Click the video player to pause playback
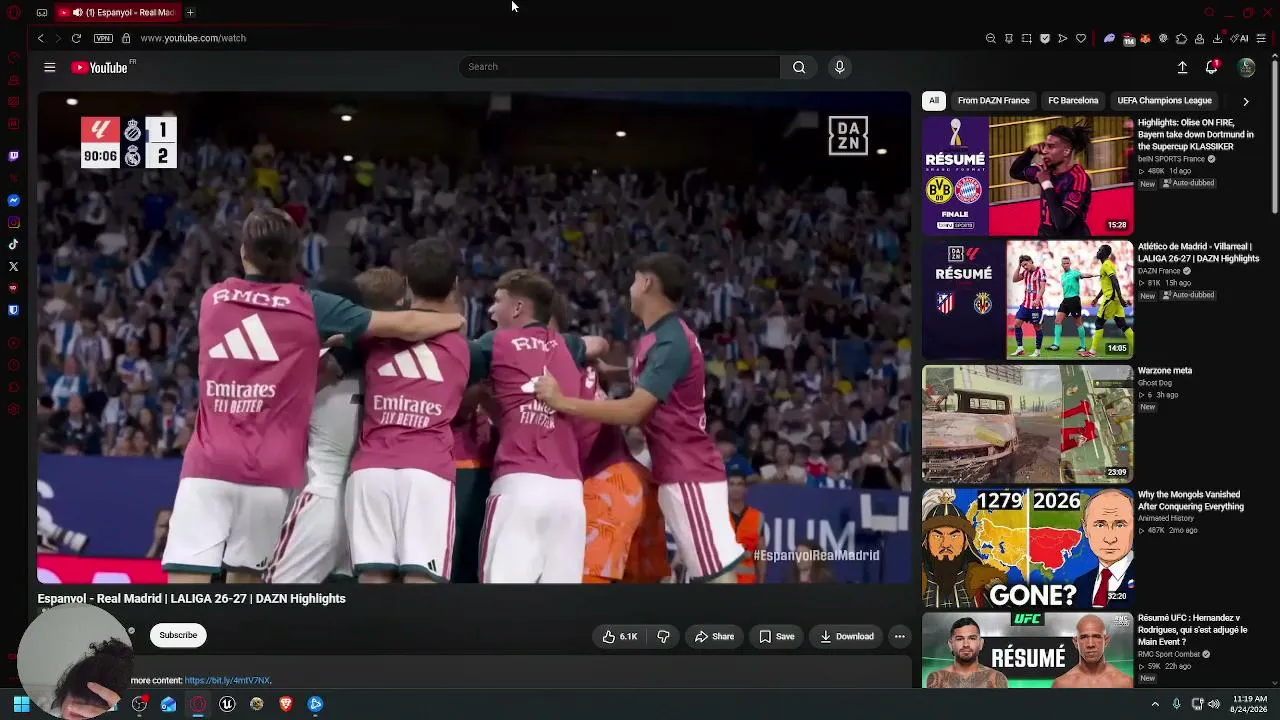 pos(474,338)
